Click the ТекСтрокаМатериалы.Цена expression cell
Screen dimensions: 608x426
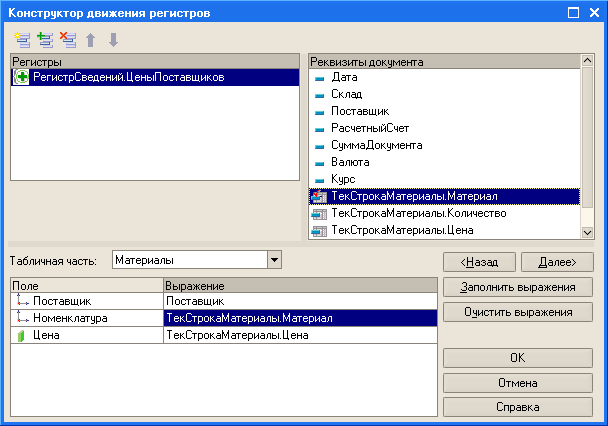pos(301,335)
